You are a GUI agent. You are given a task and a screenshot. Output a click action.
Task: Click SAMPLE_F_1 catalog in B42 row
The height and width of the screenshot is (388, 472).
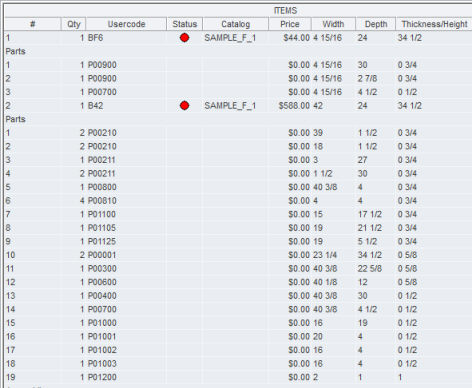[230, 106]
